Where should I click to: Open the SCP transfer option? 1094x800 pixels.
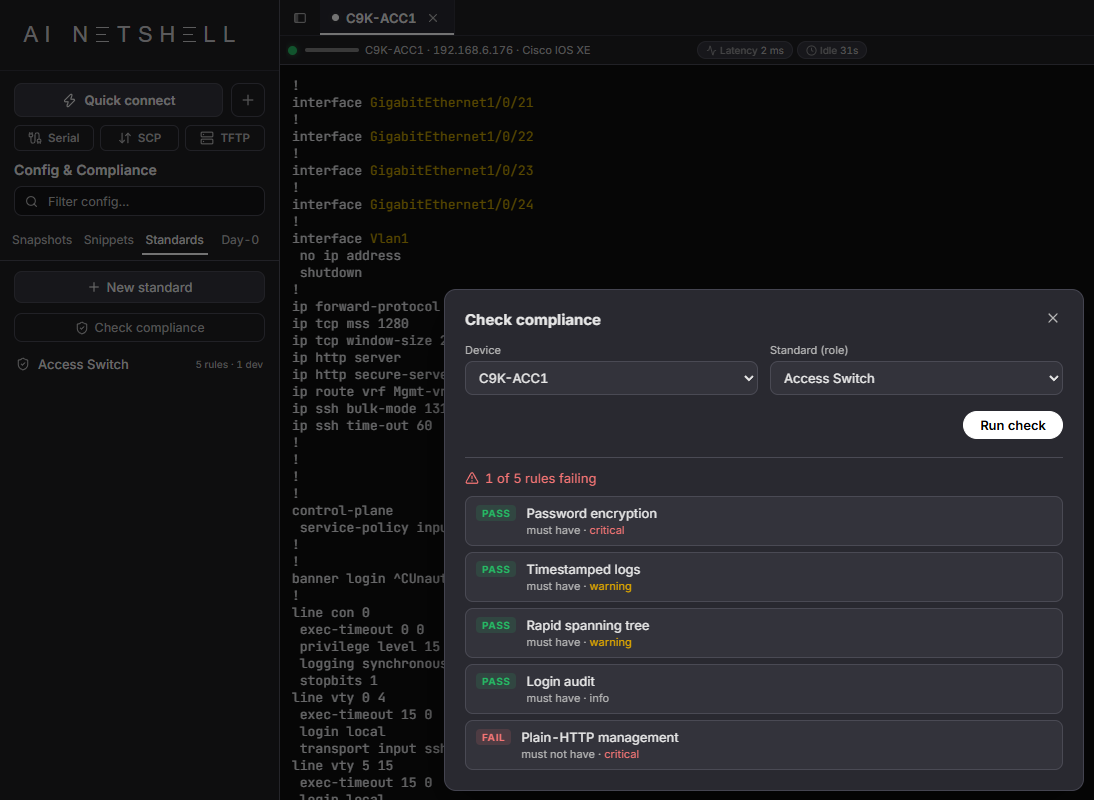click(140, 138)
